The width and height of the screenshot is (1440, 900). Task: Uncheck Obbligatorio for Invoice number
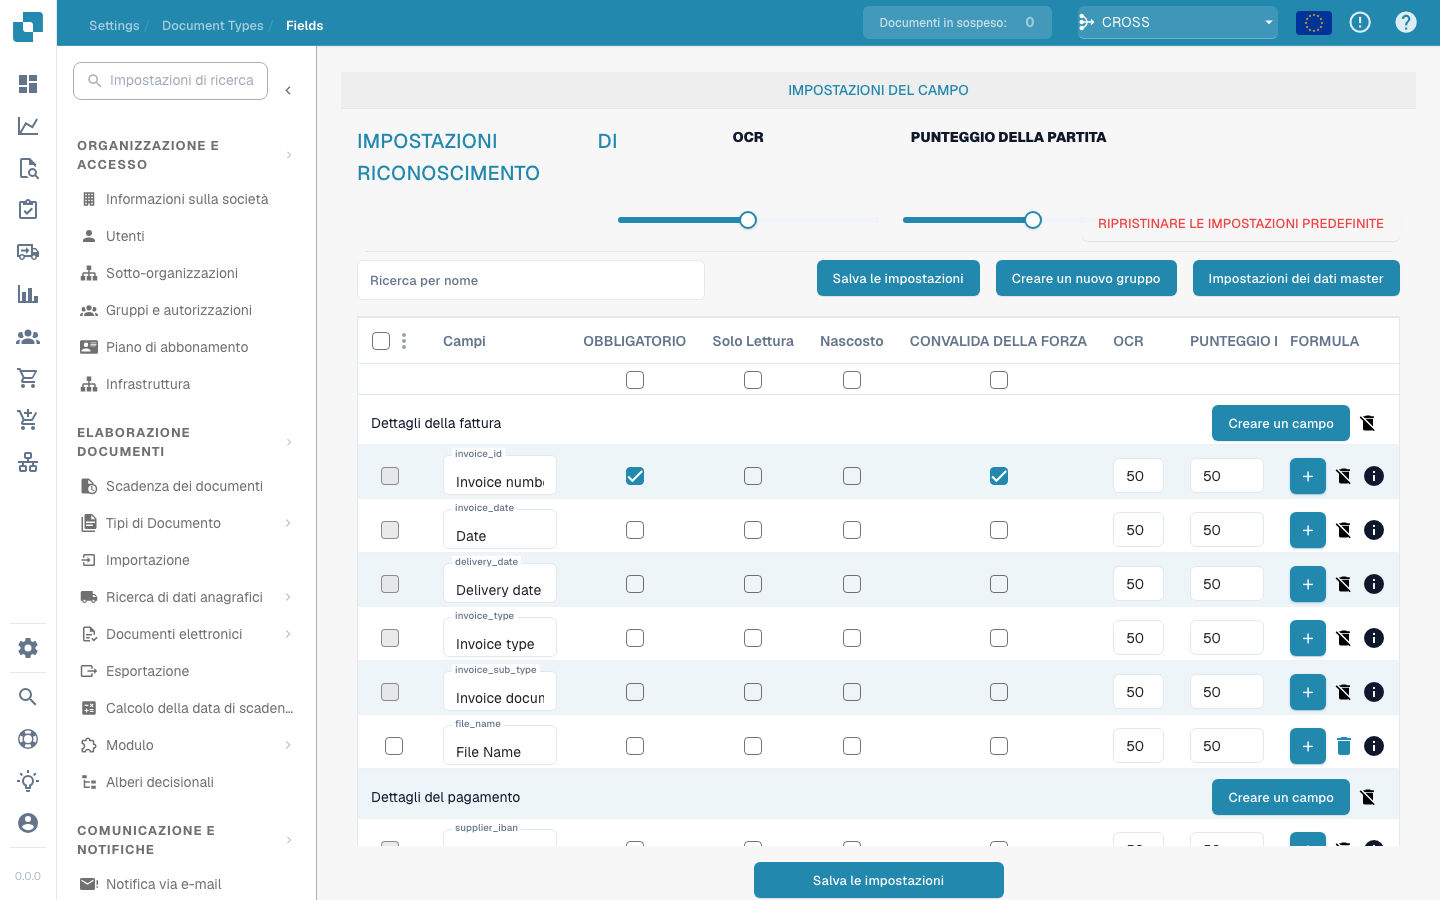point(635,476)
